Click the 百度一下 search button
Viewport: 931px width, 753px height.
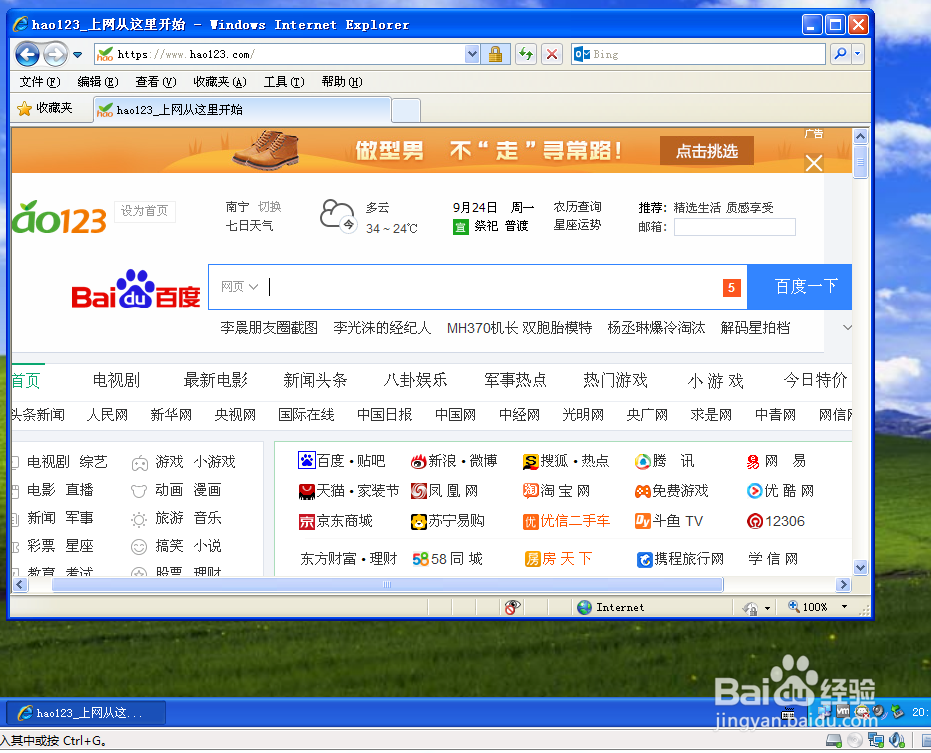(799, 286)
